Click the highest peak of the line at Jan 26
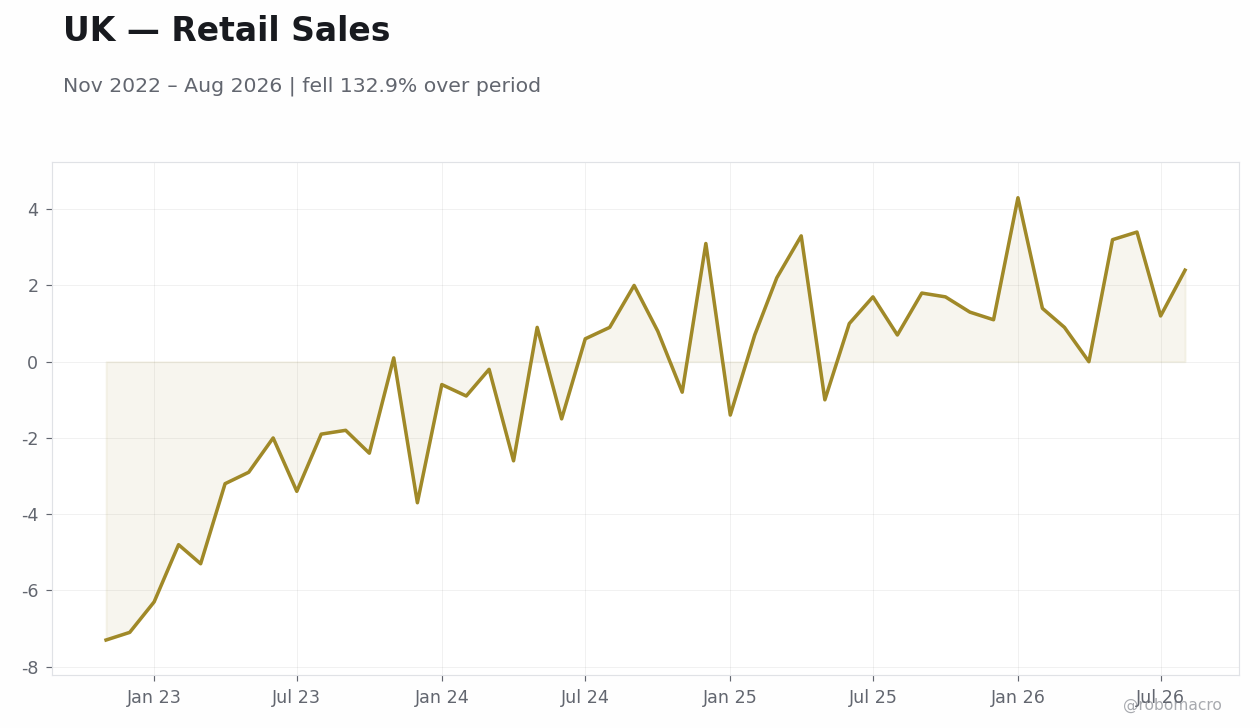 click(x=1018, y=198)
